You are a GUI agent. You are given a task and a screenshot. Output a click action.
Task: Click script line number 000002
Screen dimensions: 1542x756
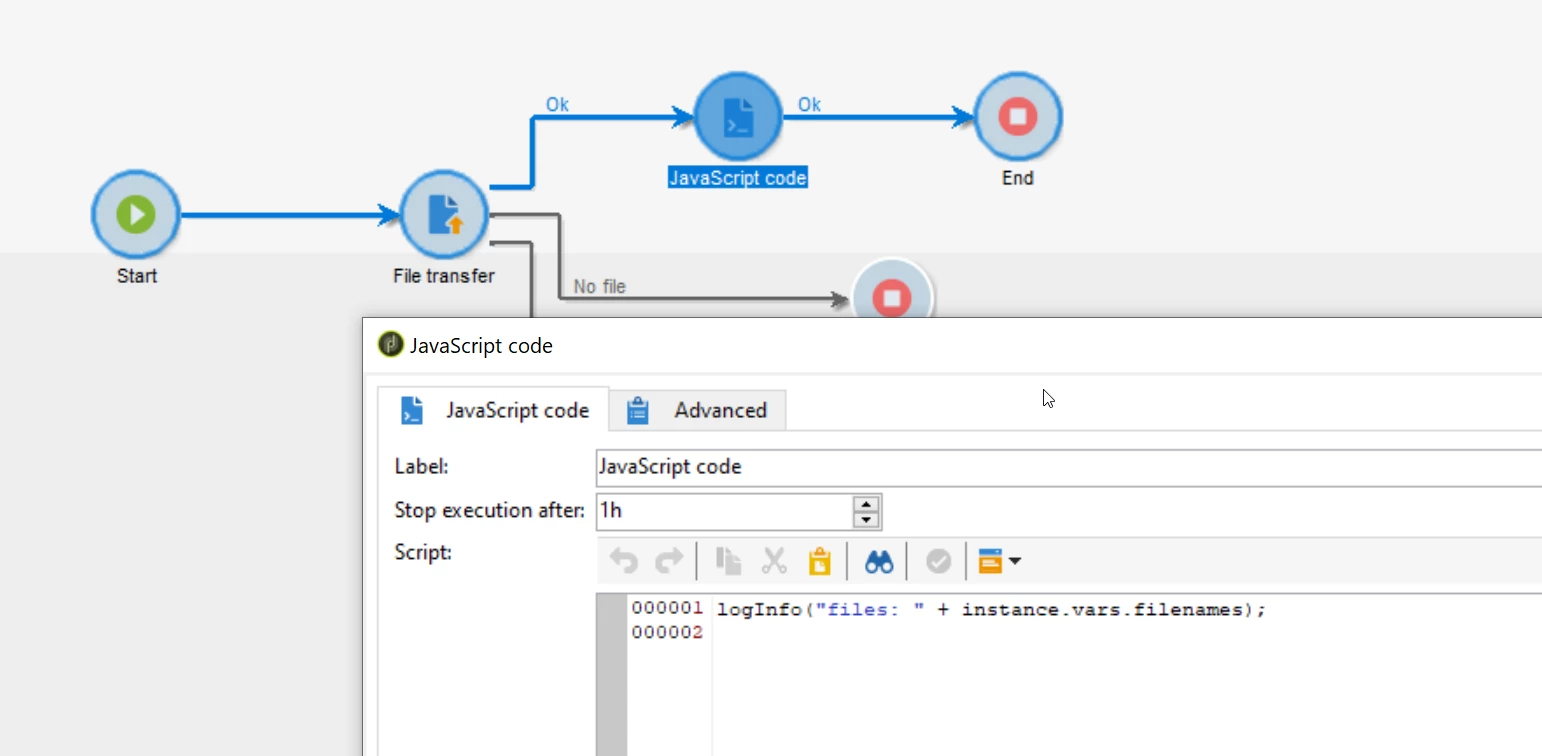(x=667, y=632)
